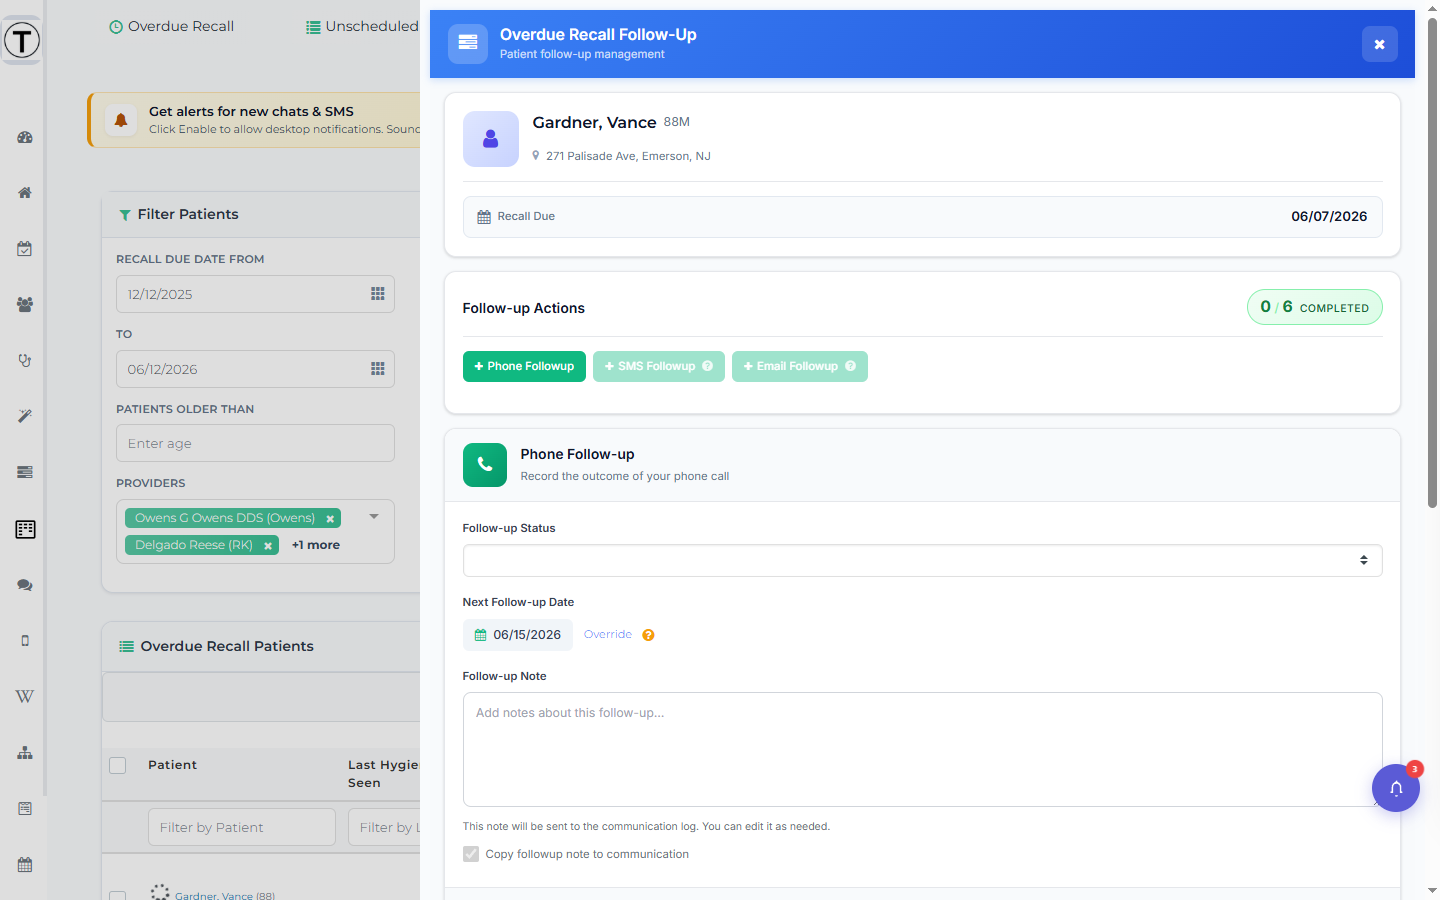Open the sitemap icon in sidebar
1440x900 pixels.
[x=25, y=753]
